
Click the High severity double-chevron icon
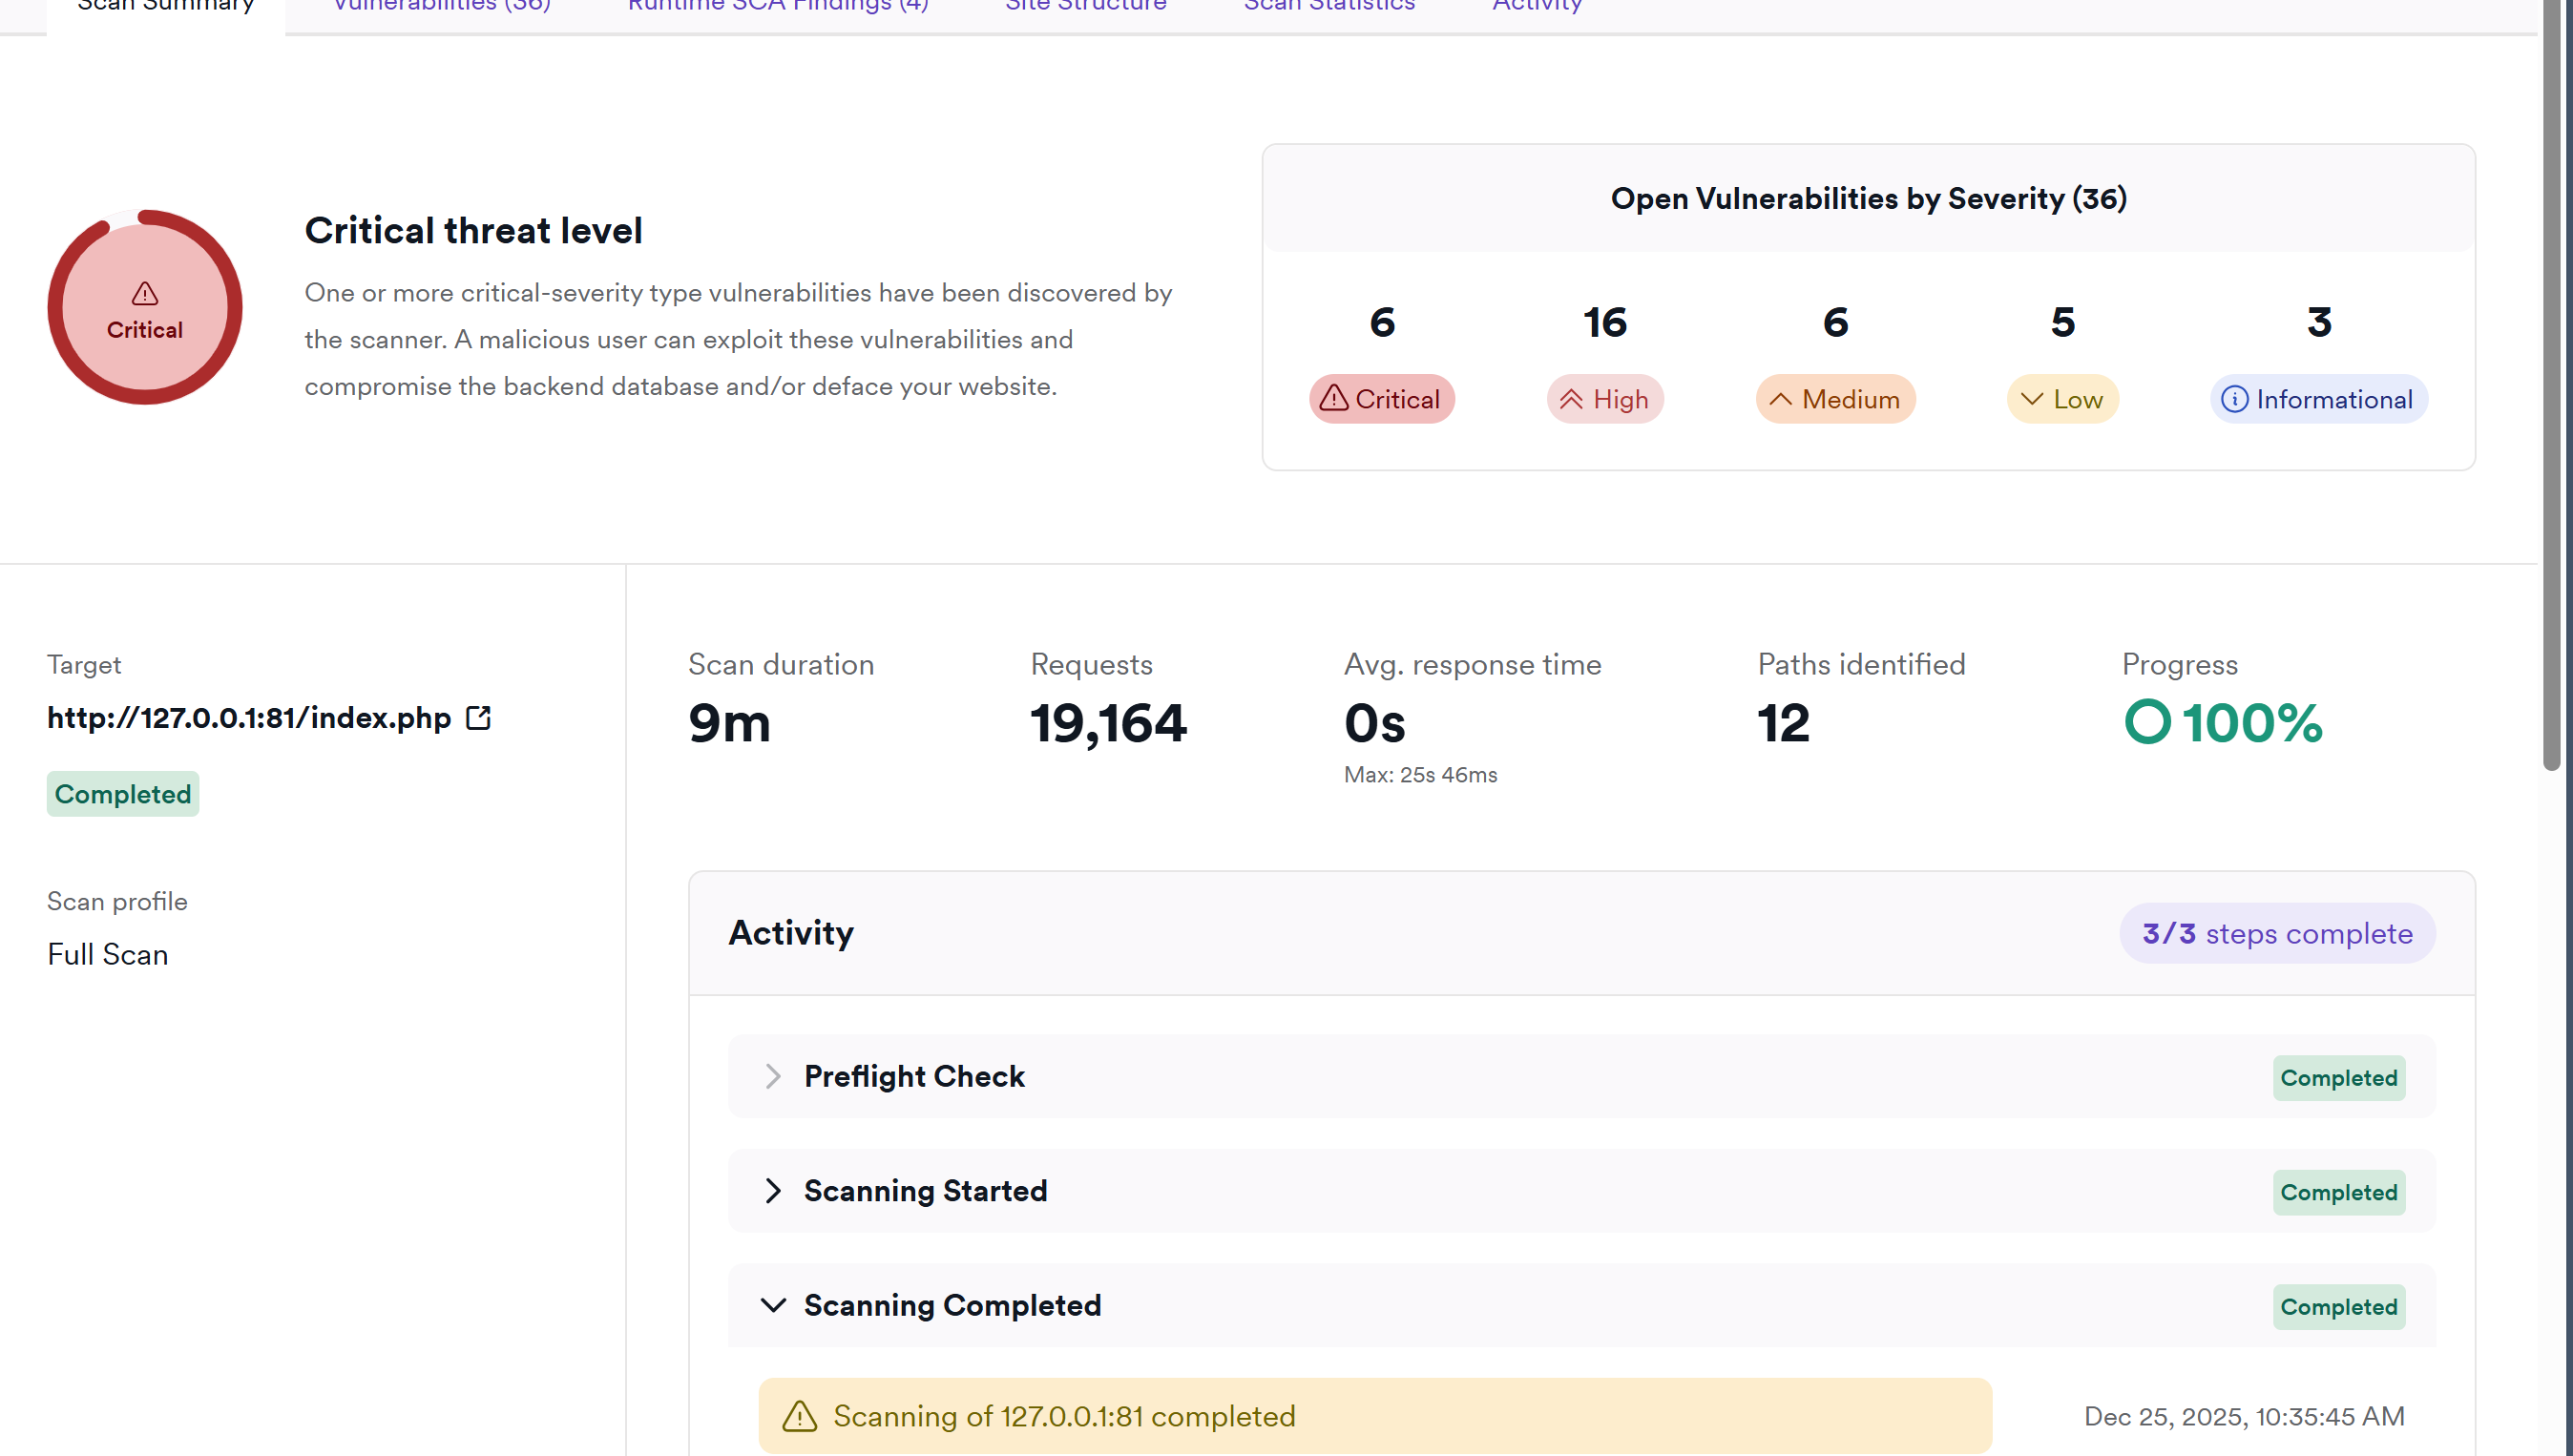pos(1570,399)
